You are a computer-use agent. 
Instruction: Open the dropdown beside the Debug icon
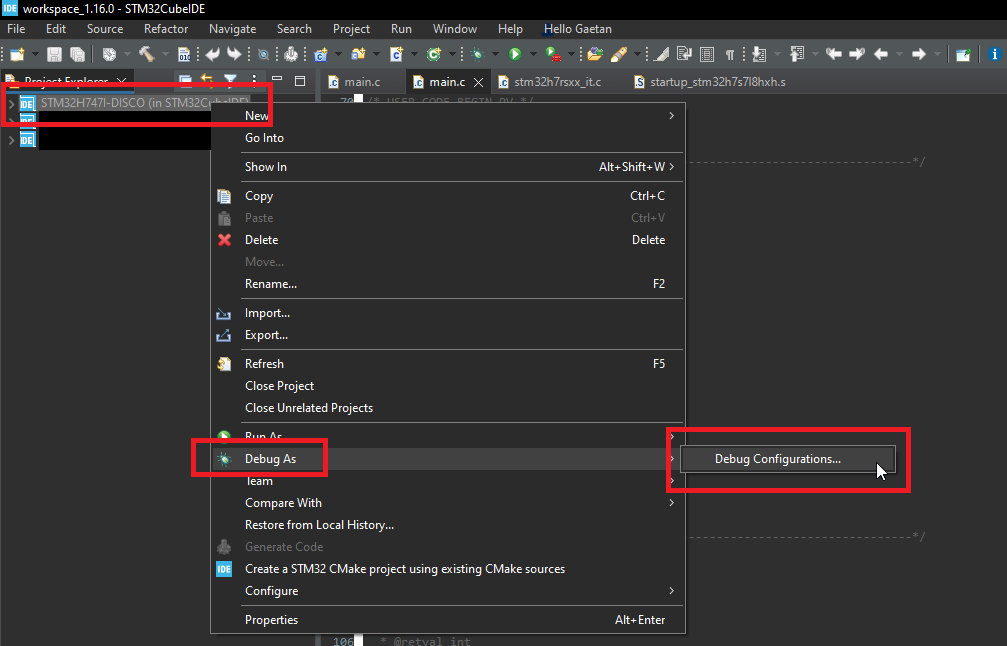pos(495,53)
